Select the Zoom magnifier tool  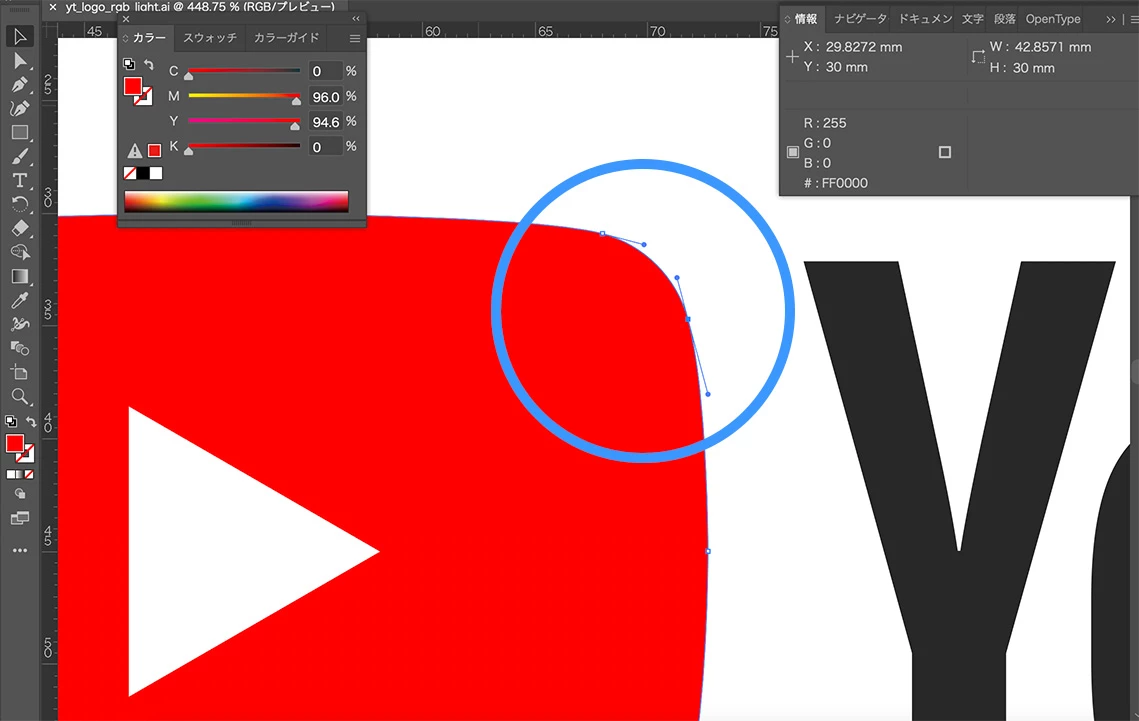click(20, 396)
